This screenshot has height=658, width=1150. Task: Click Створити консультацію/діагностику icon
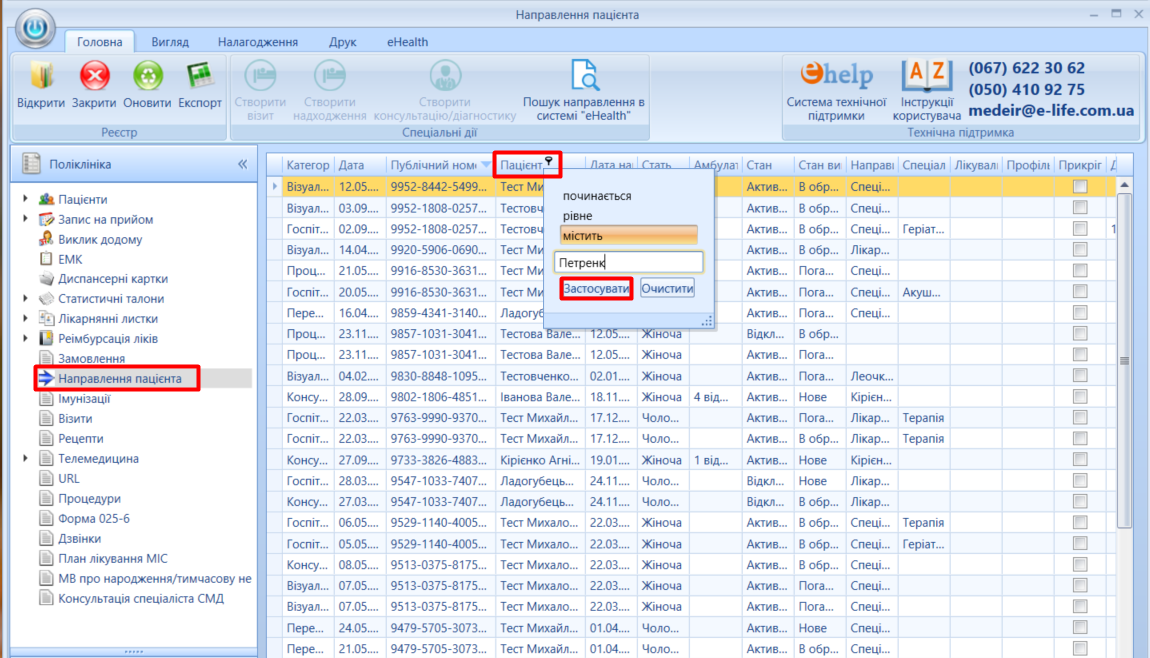pos(445,90)
